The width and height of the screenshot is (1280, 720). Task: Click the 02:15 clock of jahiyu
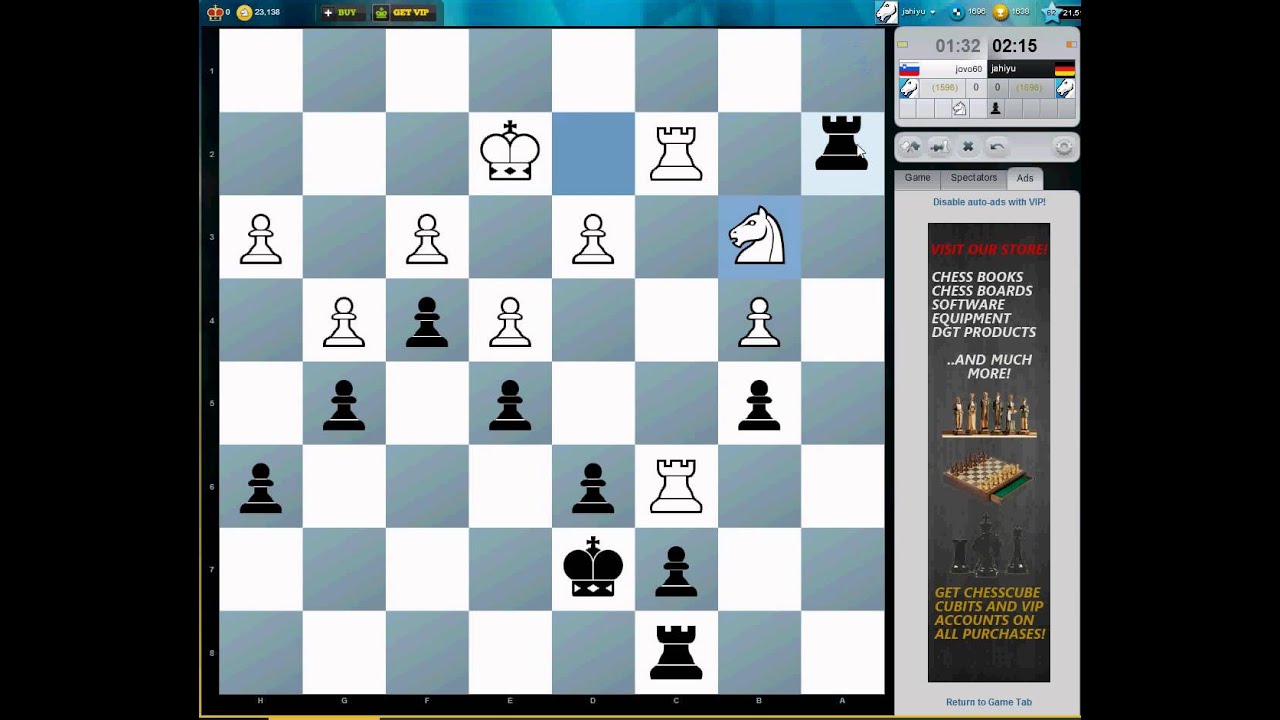(1014, 46)
